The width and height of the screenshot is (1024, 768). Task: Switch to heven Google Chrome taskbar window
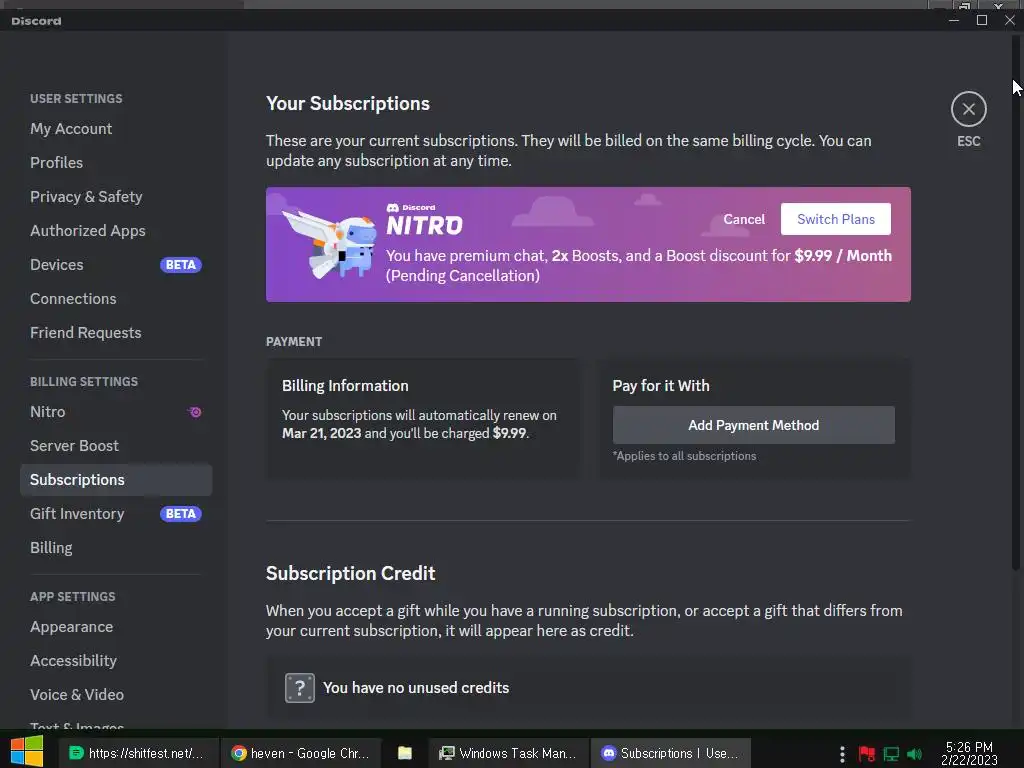point(300,753)
